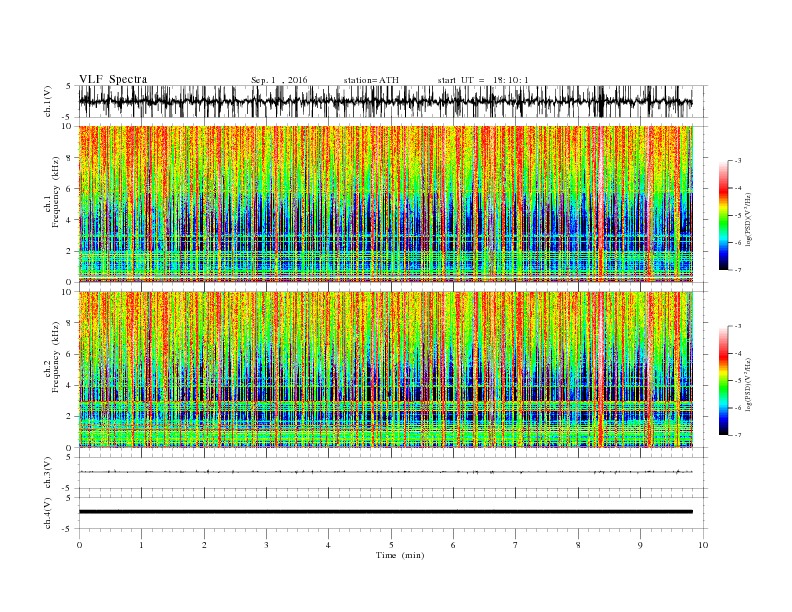
Task: Click time axis tick label "8"
Action: [578, 545]
